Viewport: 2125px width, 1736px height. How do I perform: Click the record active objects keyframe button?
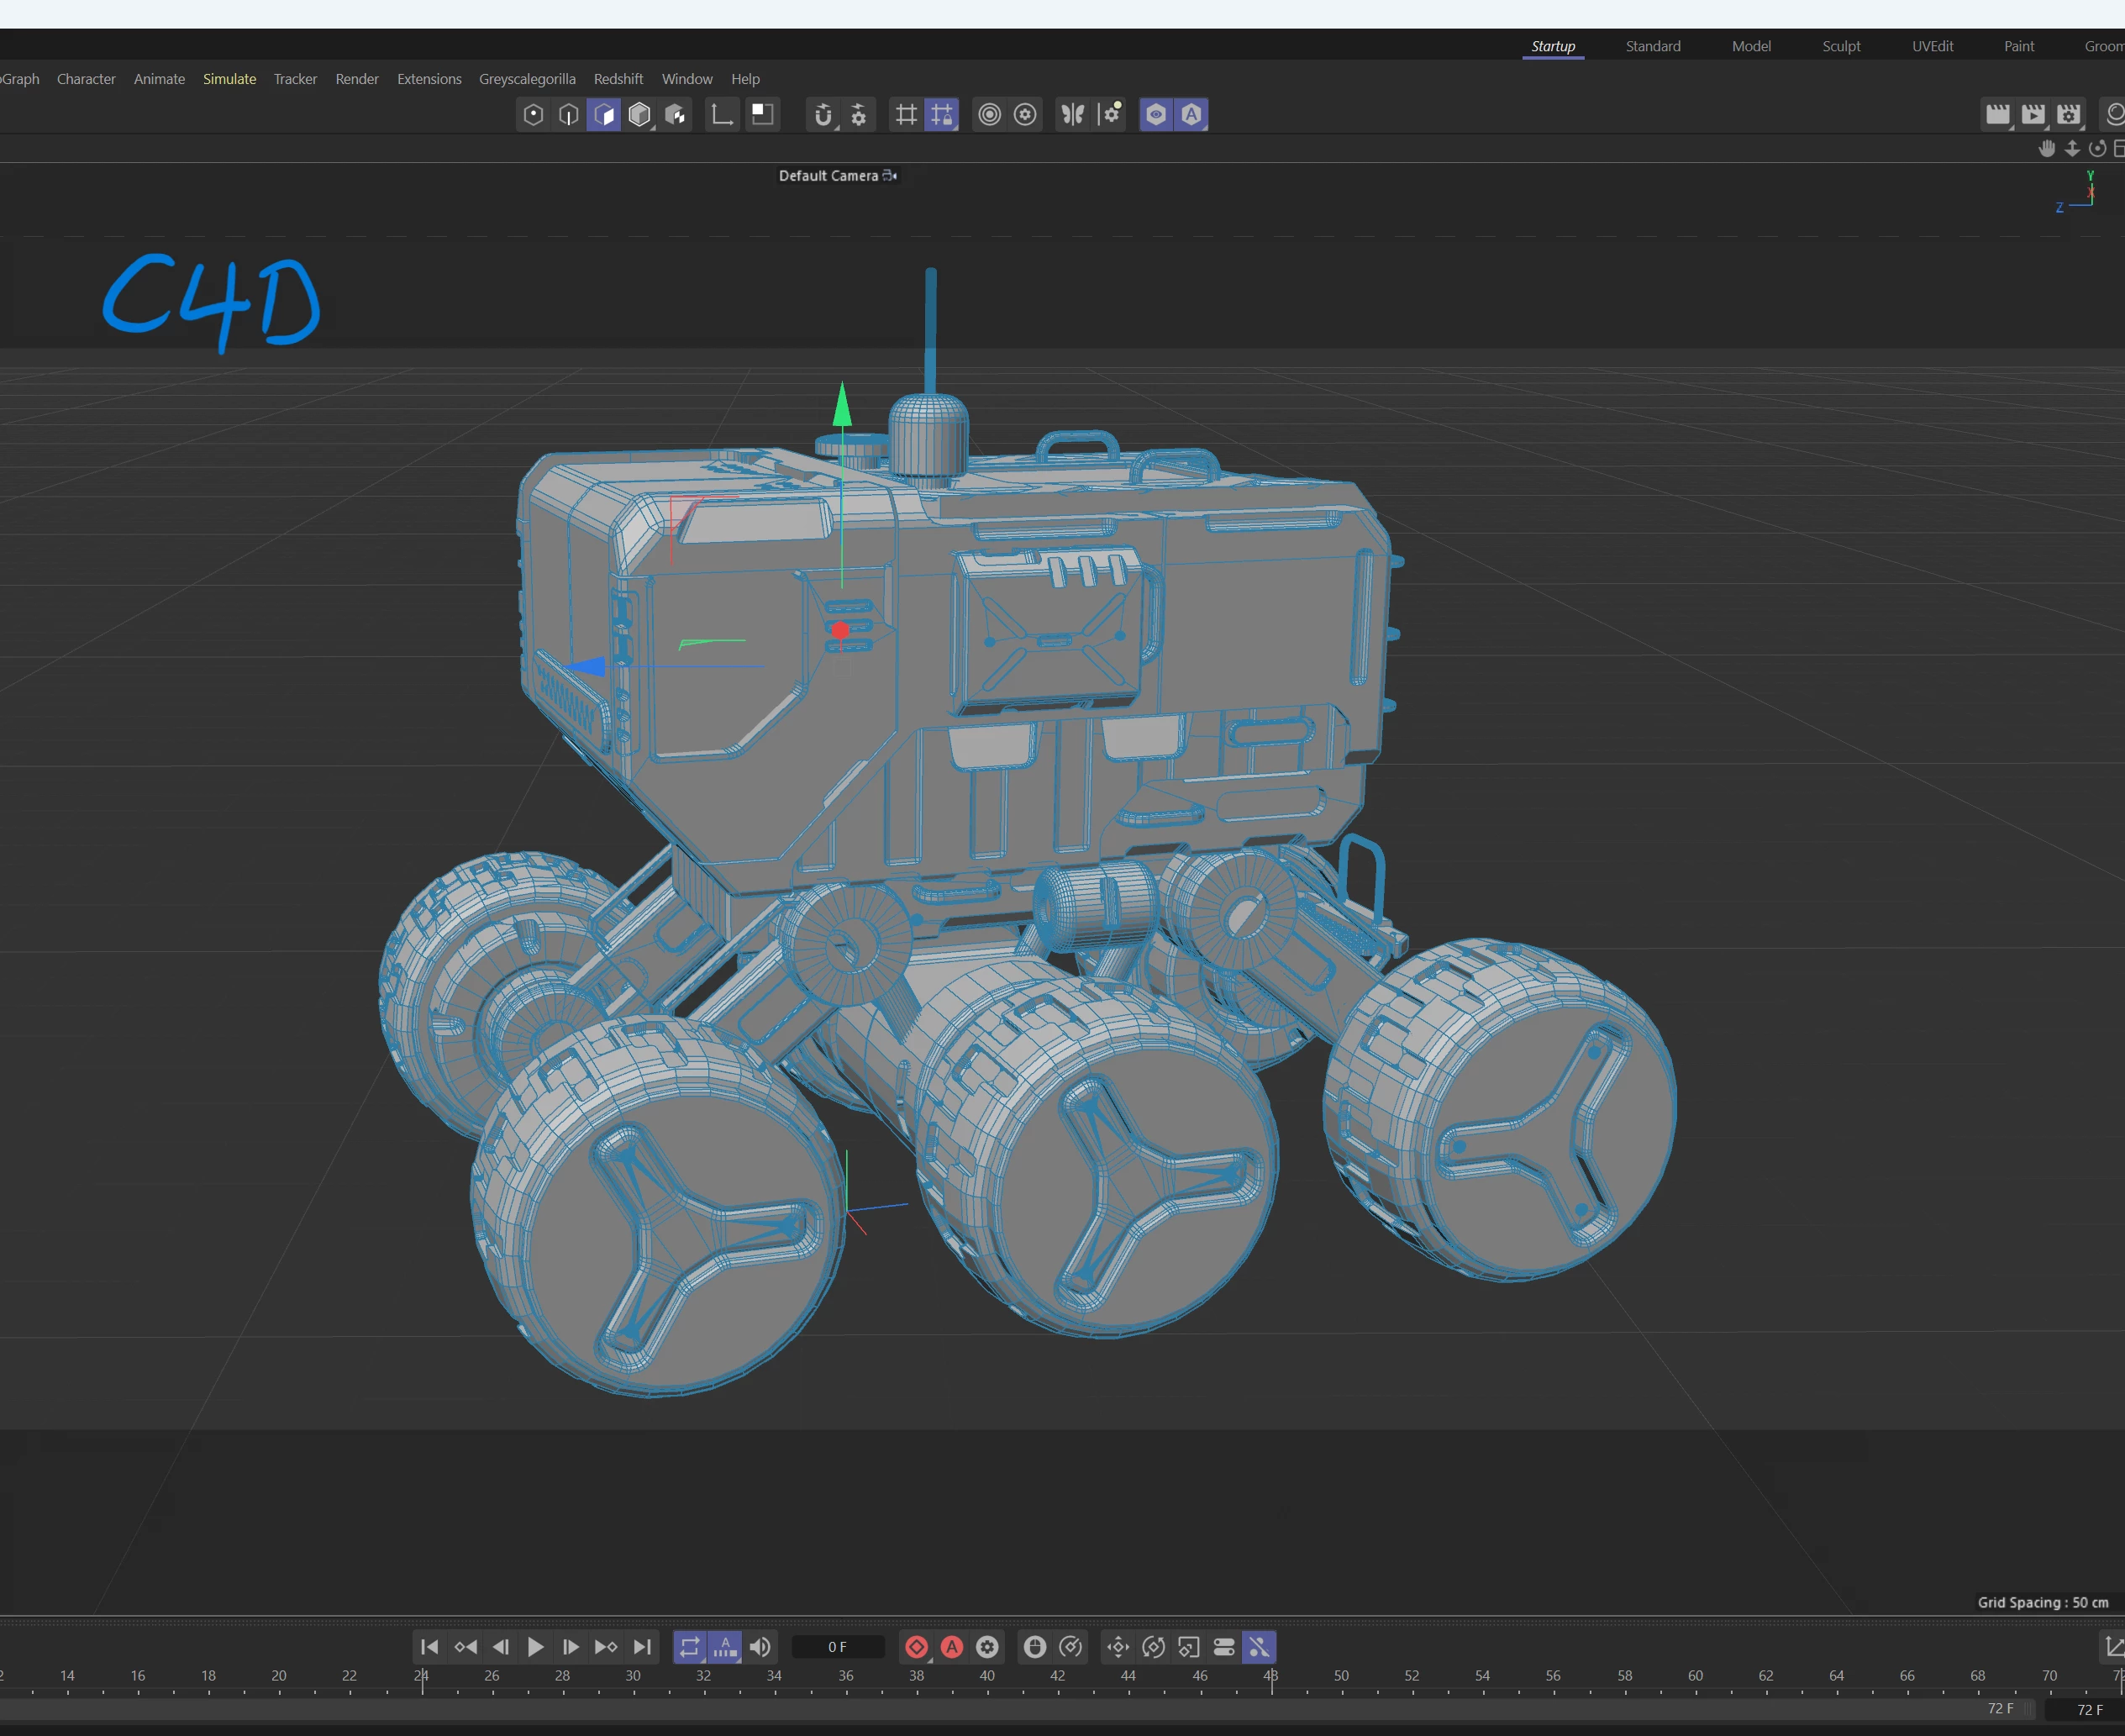pyautogui.click(x=916, y=1647)
